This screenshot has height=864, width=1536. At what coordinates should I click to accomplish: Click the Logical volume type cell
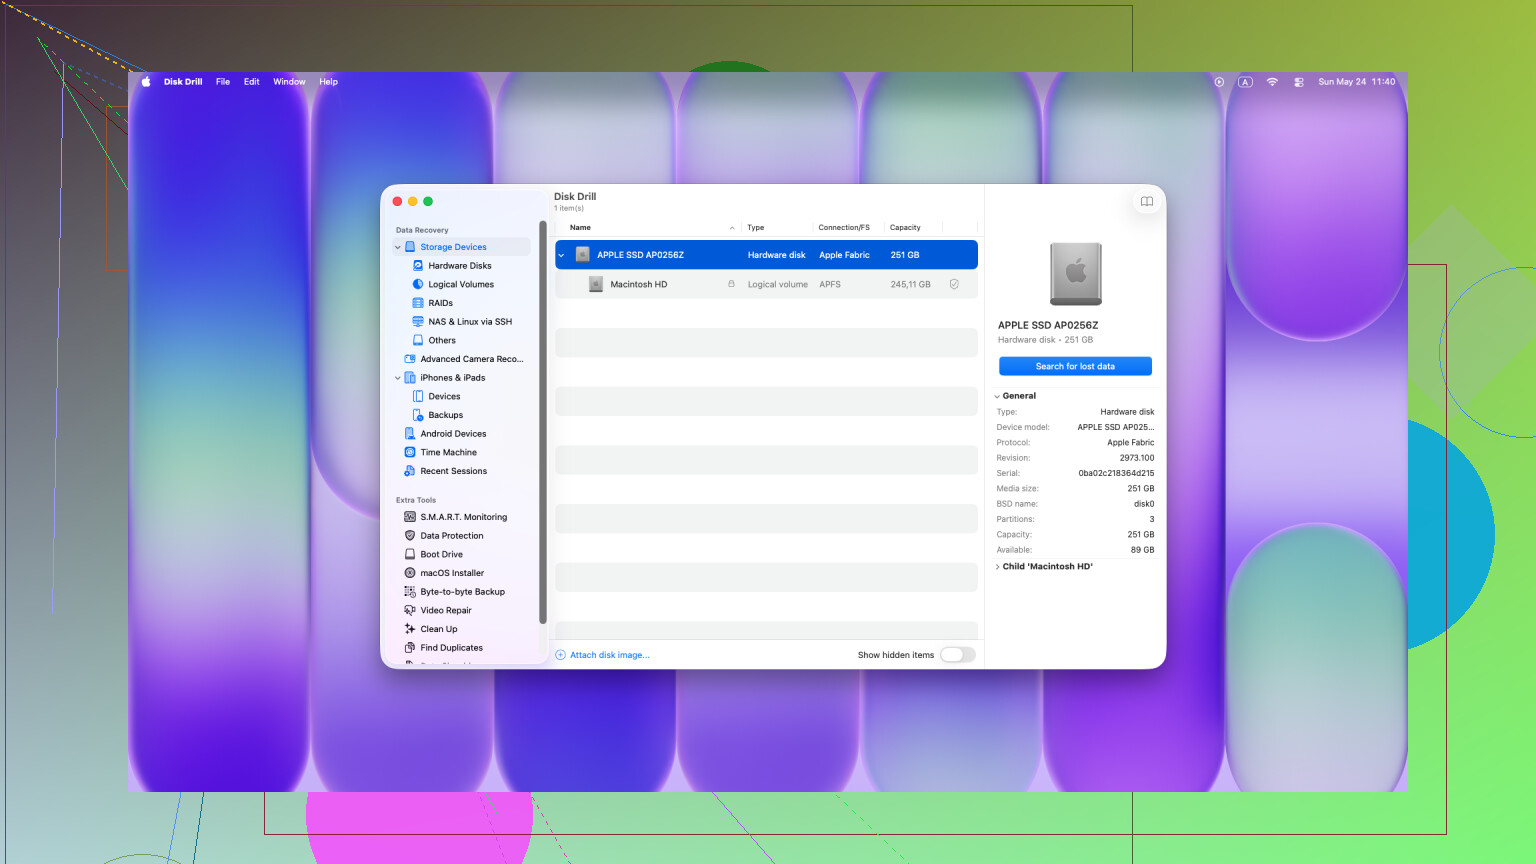777,285
